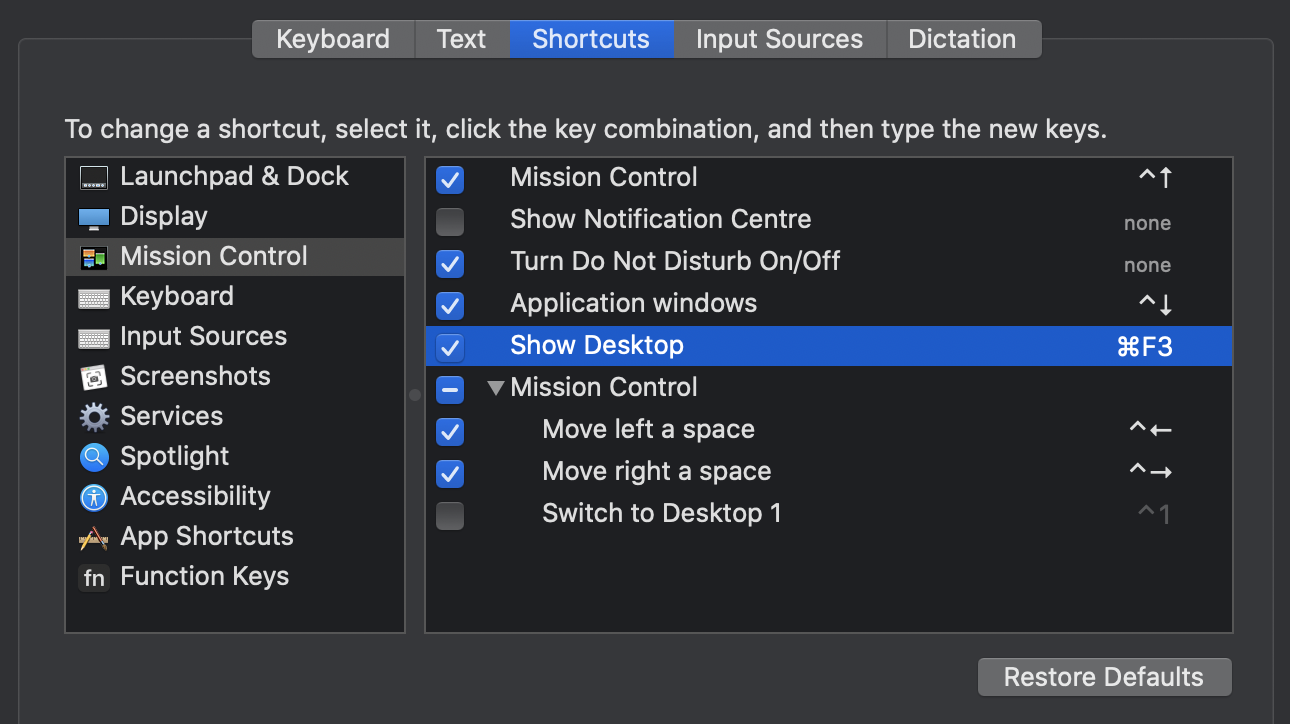Click the Keyboard sidebar icon
This screenshot has height=724, width=1290.
93,296
